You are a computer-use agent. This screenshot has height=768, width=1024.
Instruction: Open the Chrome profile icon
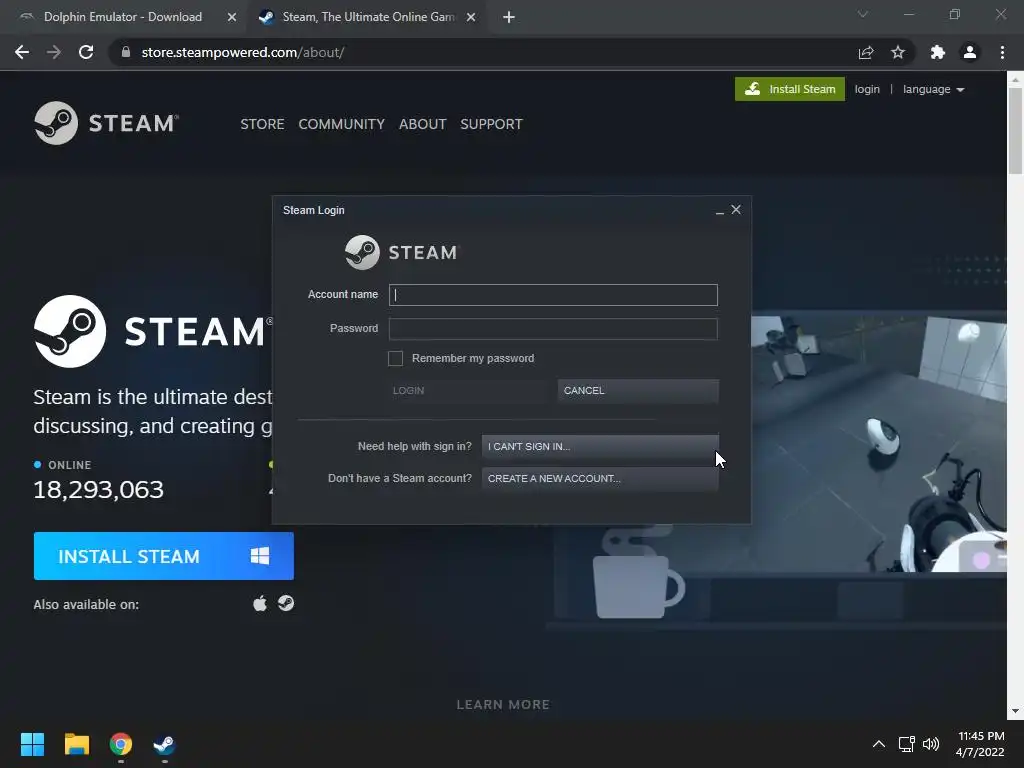[x=970, y=52]
